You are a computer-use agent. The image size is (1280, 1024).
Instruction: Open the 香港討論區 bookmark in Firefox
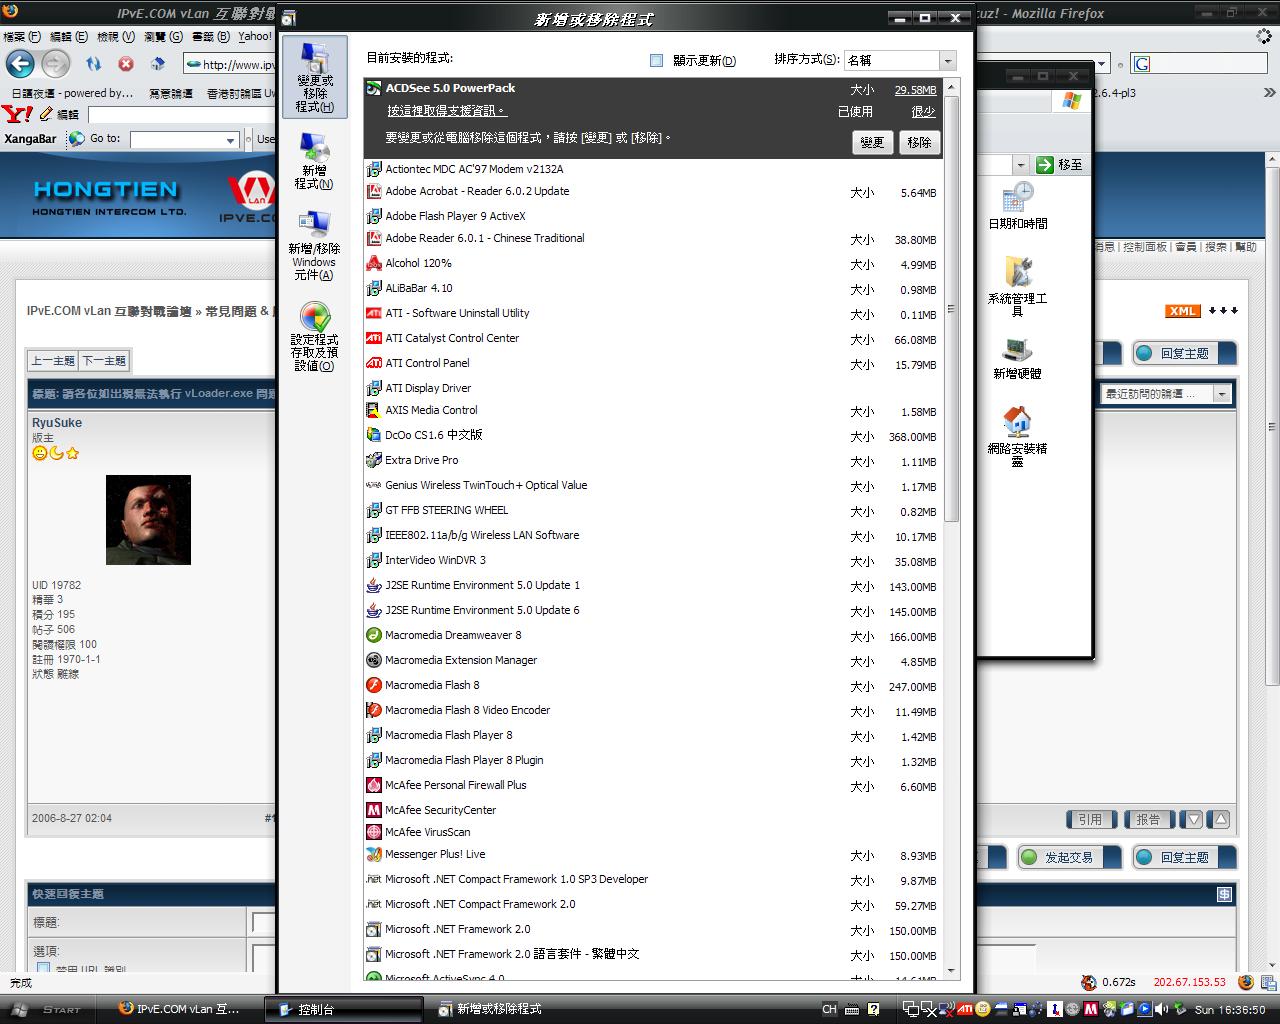click(241, 93)
